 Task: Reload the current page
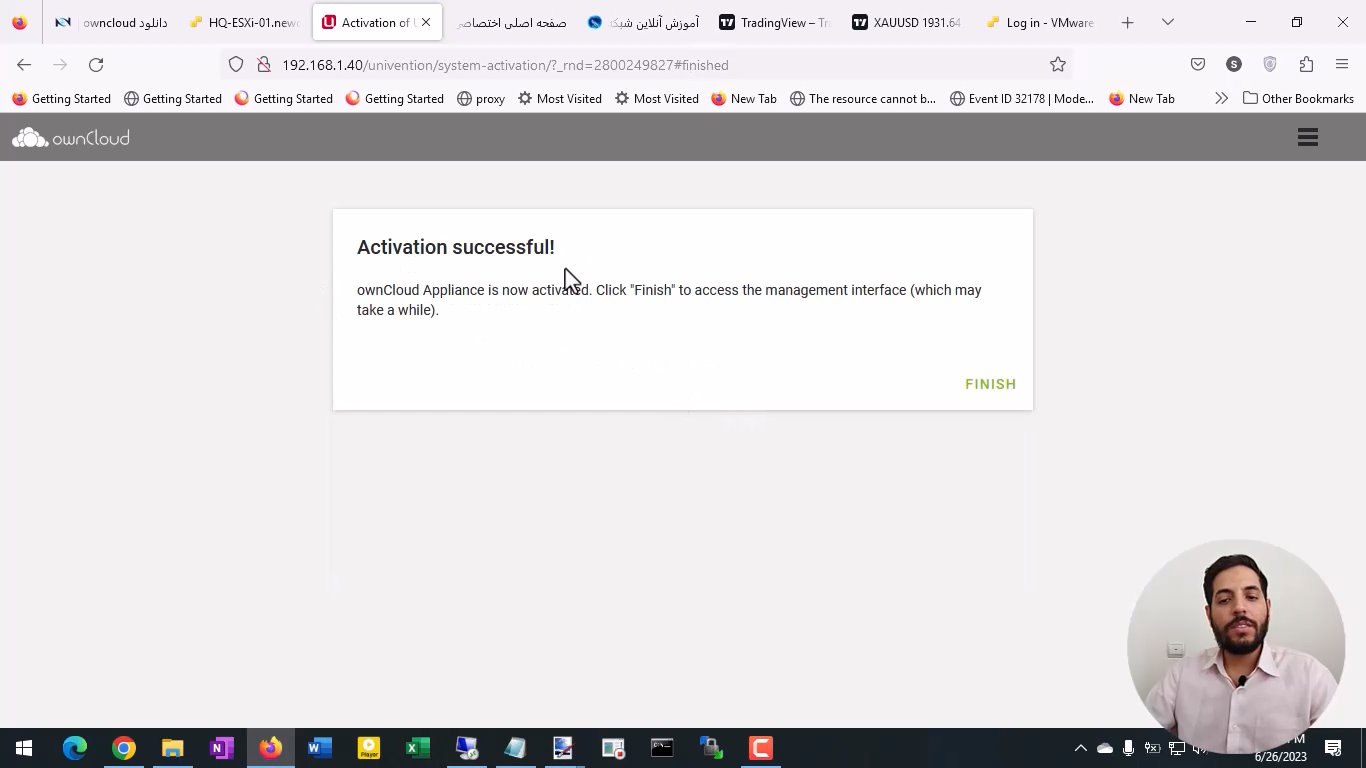(96, 65)
